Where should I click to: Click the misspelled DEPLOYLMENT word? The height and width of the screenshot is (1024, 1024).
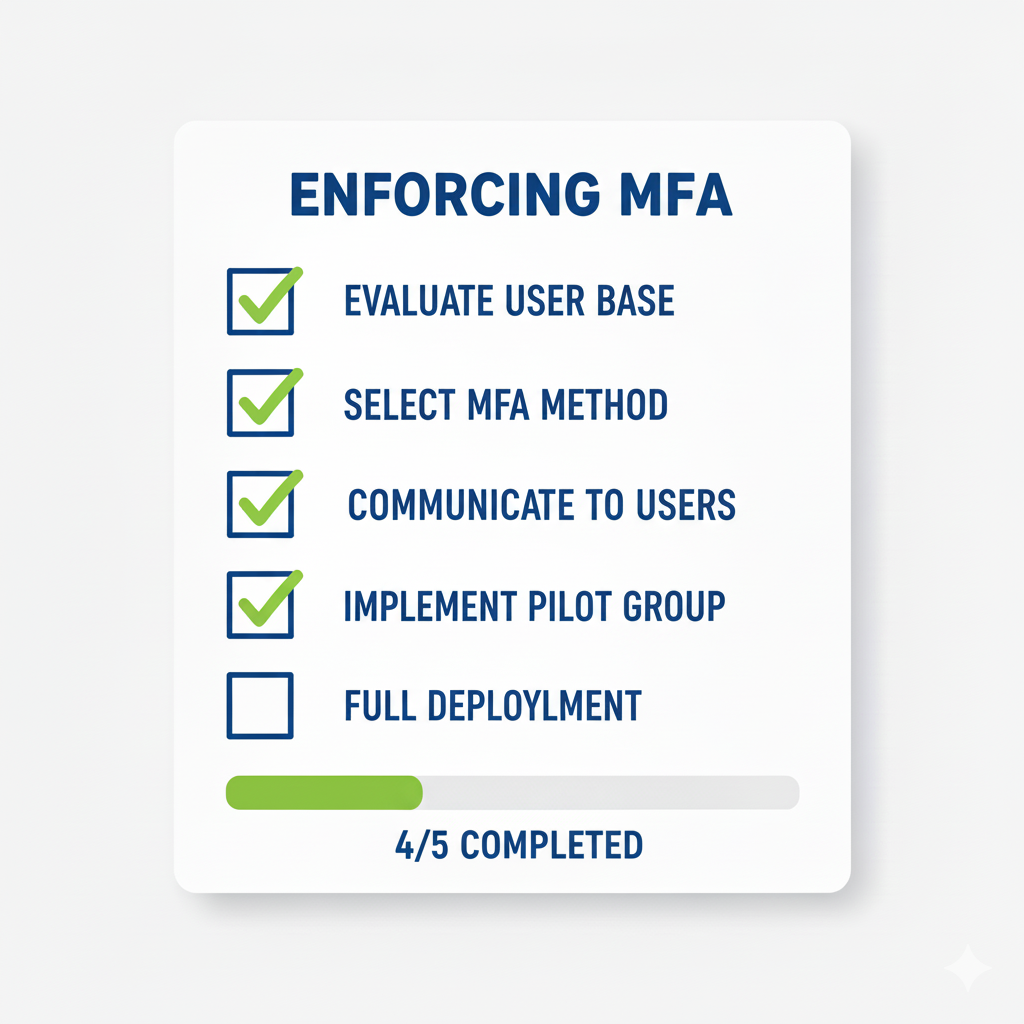pos(535,705)
